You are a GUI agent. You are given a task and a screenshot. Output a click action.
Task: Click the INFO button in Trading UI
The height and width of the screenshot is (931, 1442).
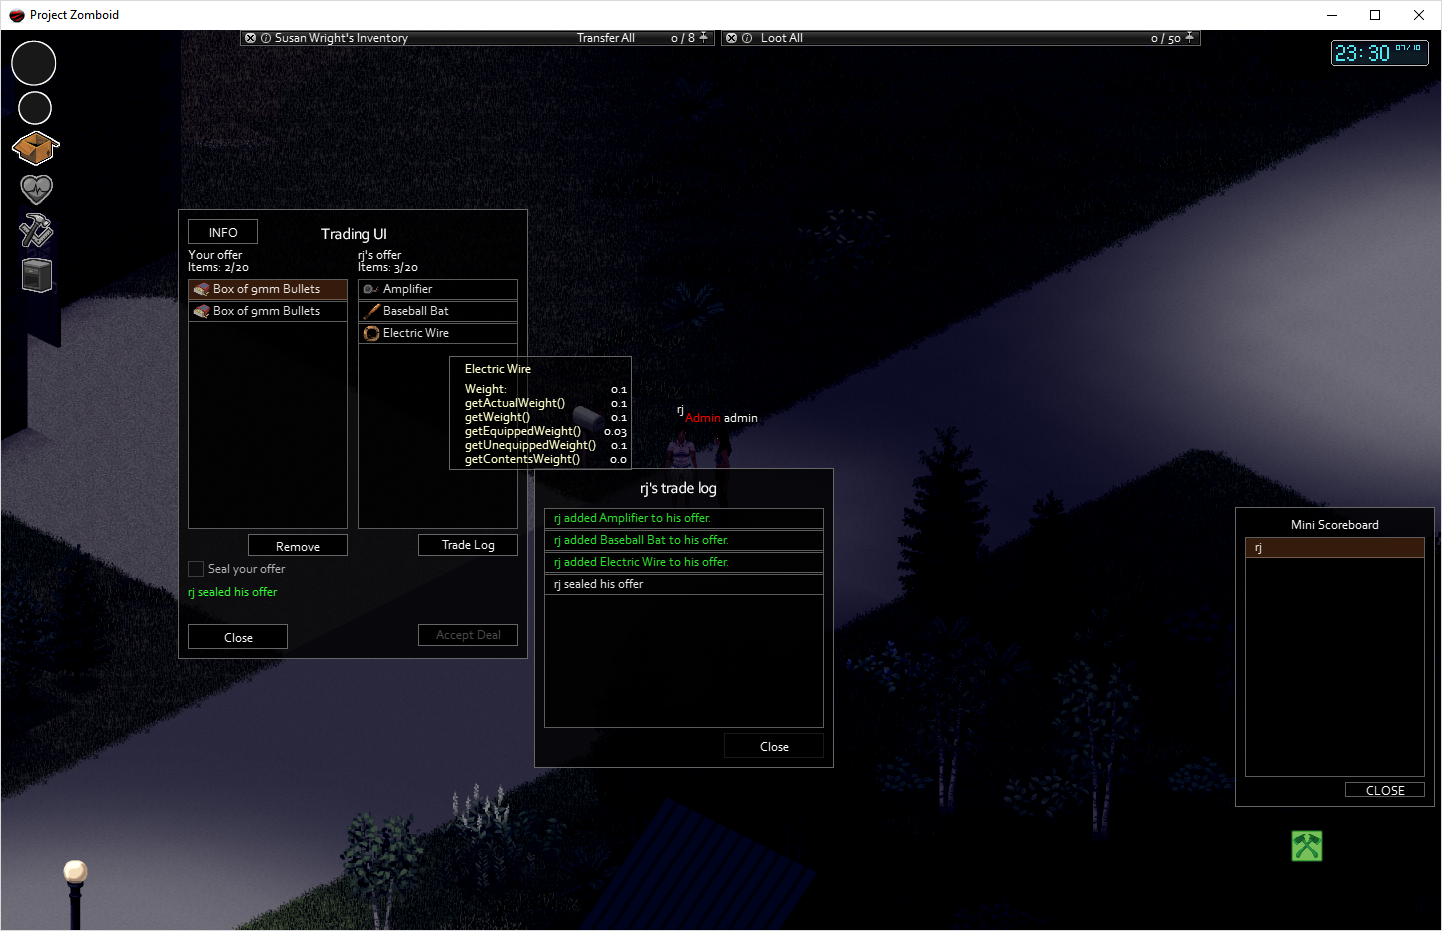(x=223, y=232)
